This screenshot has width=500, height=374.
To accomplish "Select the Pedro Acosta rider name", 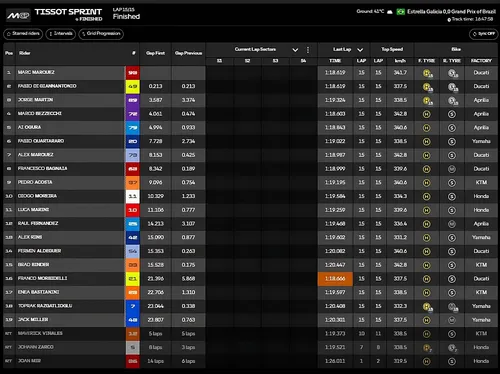I will point(35,182).
